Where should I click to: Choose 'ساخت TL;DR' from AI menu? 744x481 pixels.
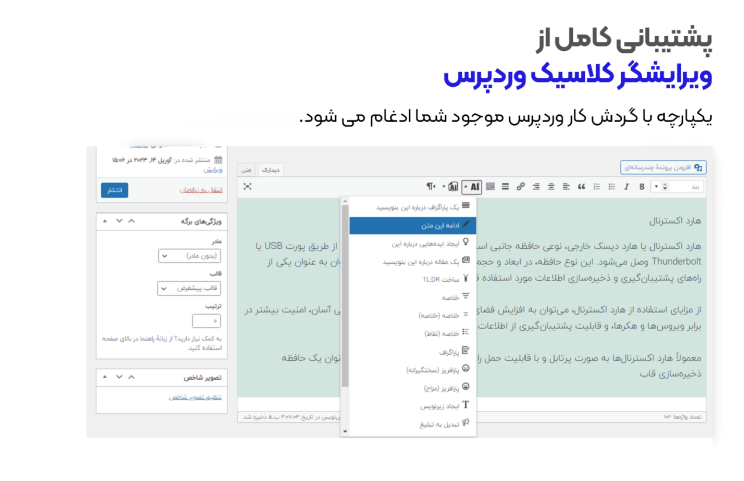coord(409,279)
